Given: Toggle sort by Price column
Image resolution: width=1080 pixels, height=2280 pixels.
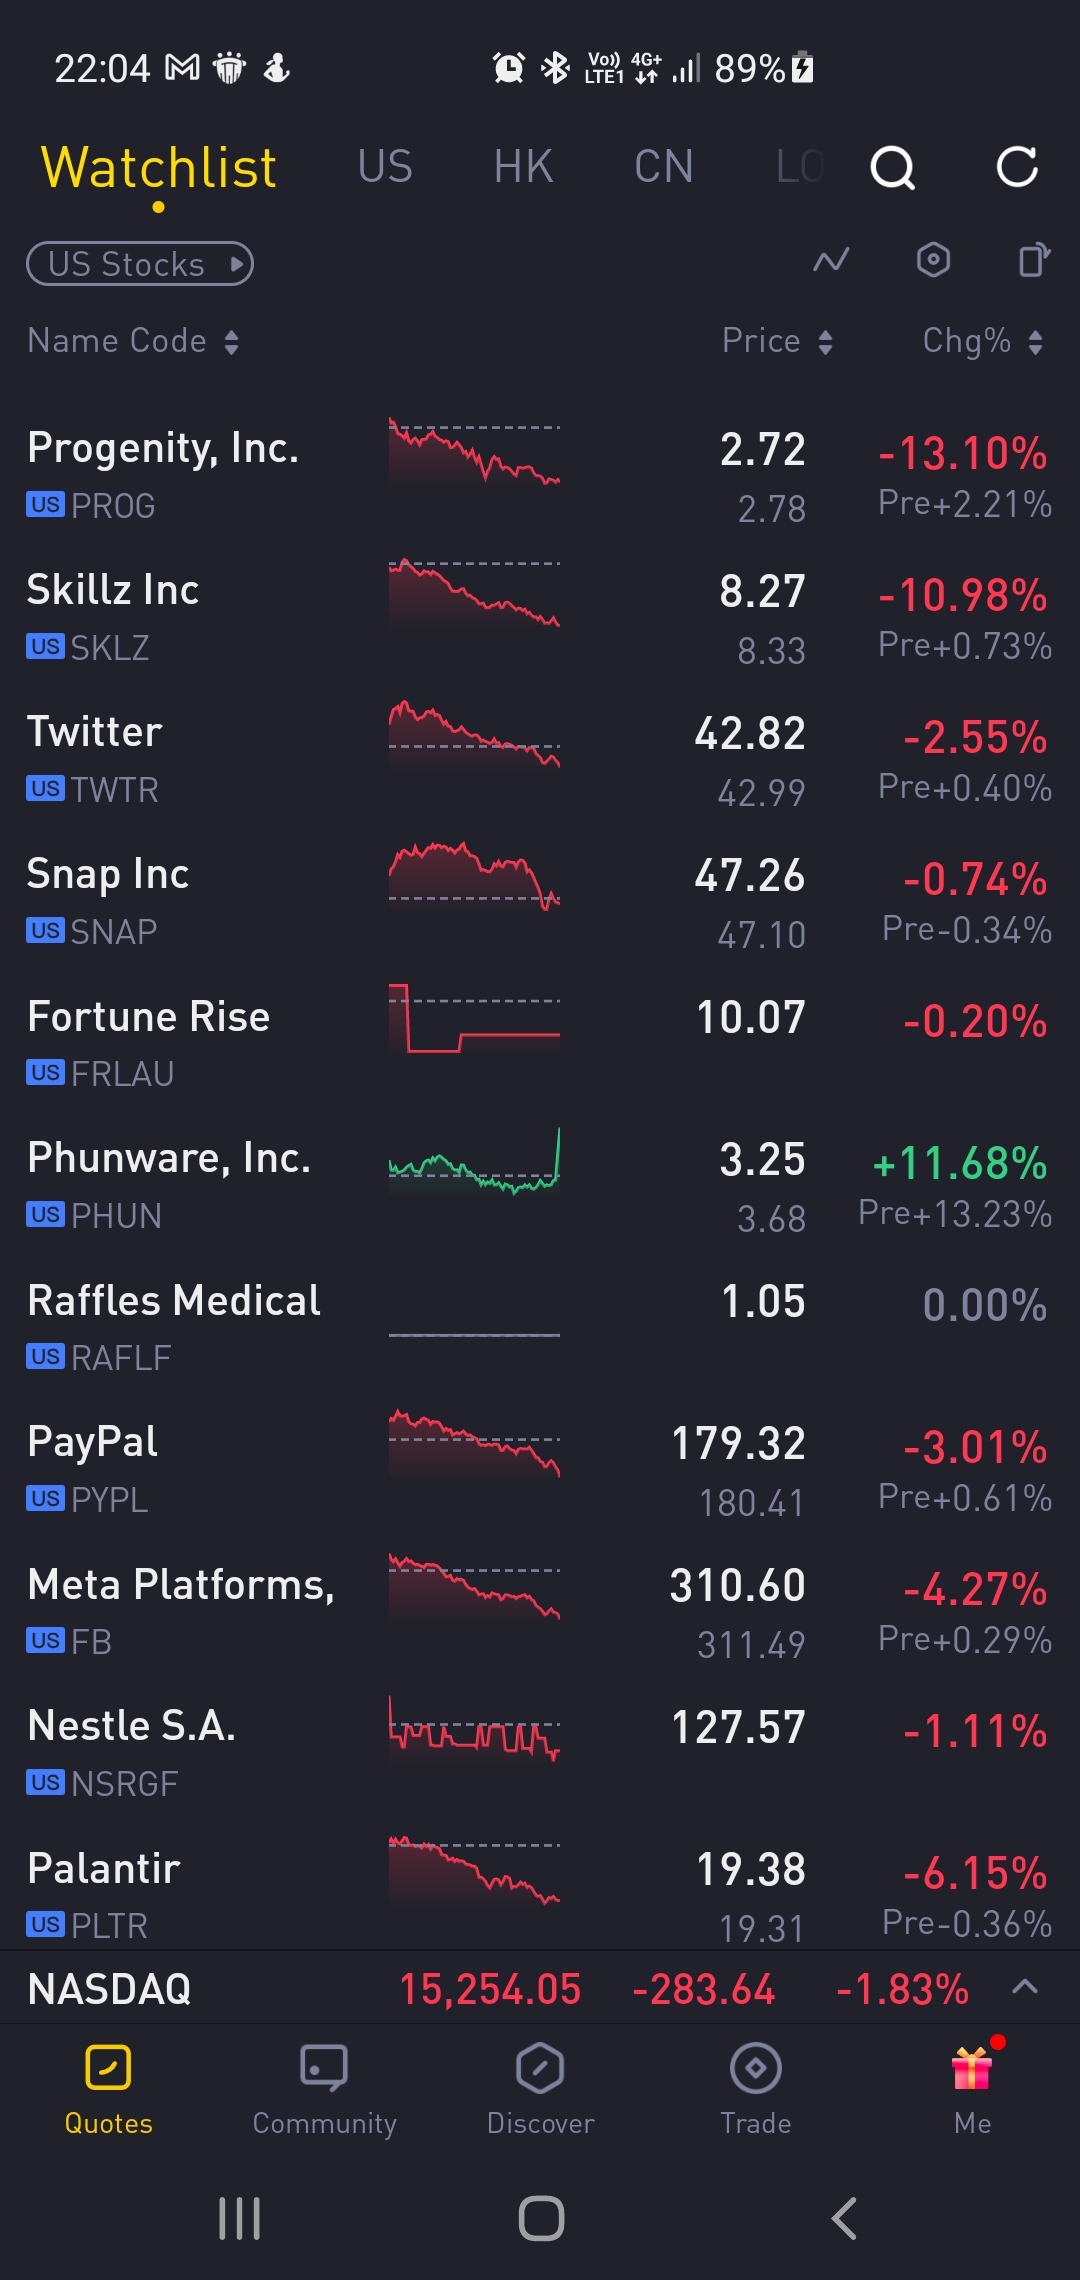Looking at the screenshot, I should coord(777,341).
